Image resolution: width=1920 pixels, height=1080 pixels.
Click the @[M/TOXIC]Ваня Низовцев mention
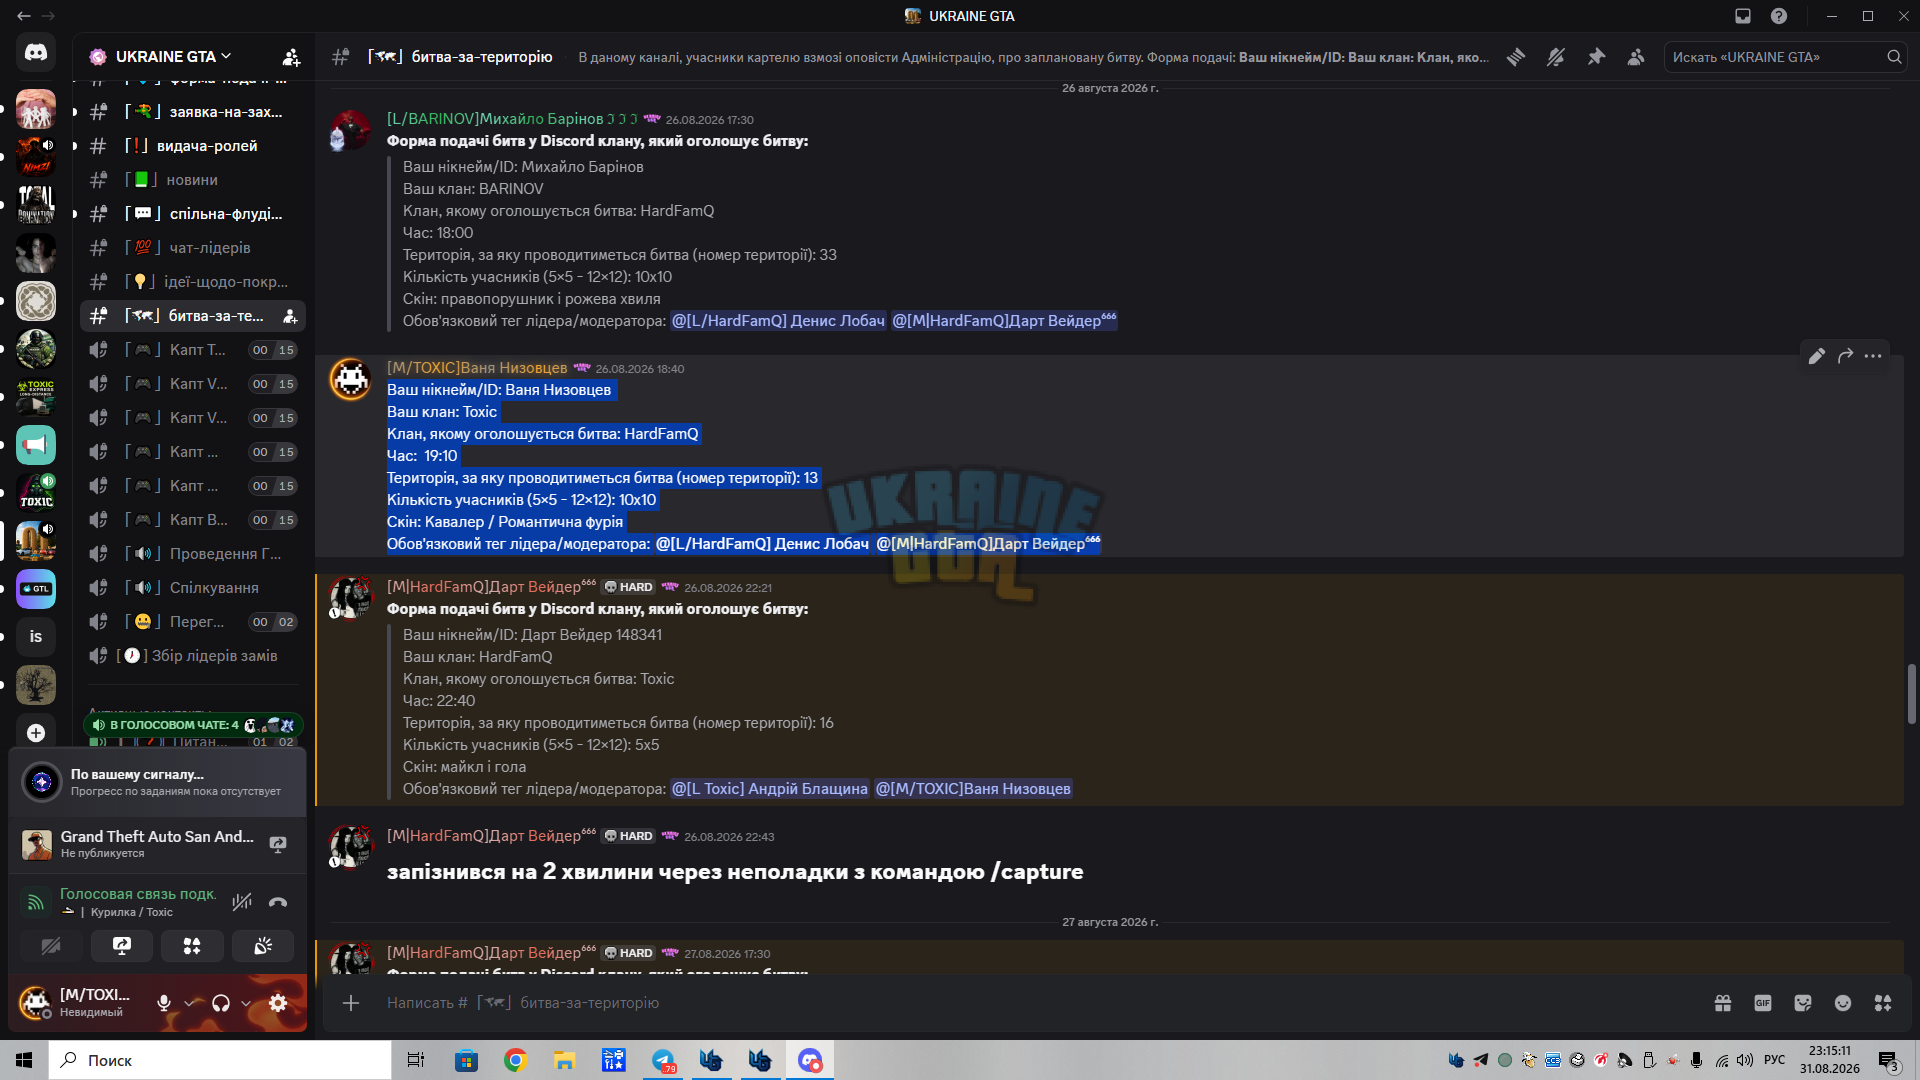[x=974, y=789]
